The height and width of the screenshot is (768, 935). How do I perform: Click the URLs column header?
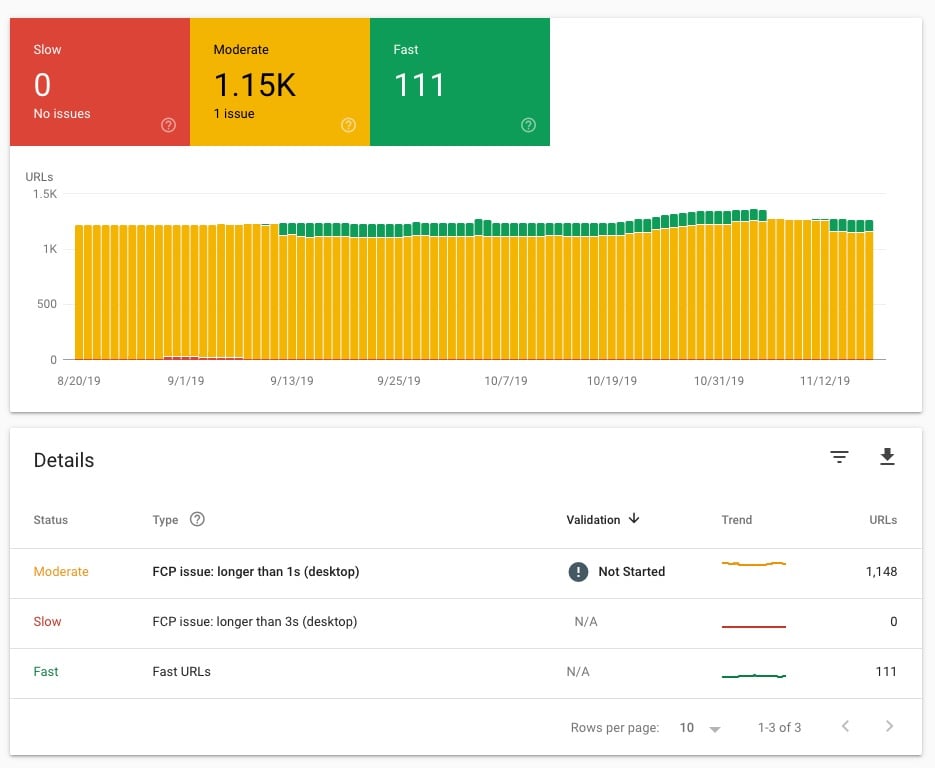click(883, 520)
